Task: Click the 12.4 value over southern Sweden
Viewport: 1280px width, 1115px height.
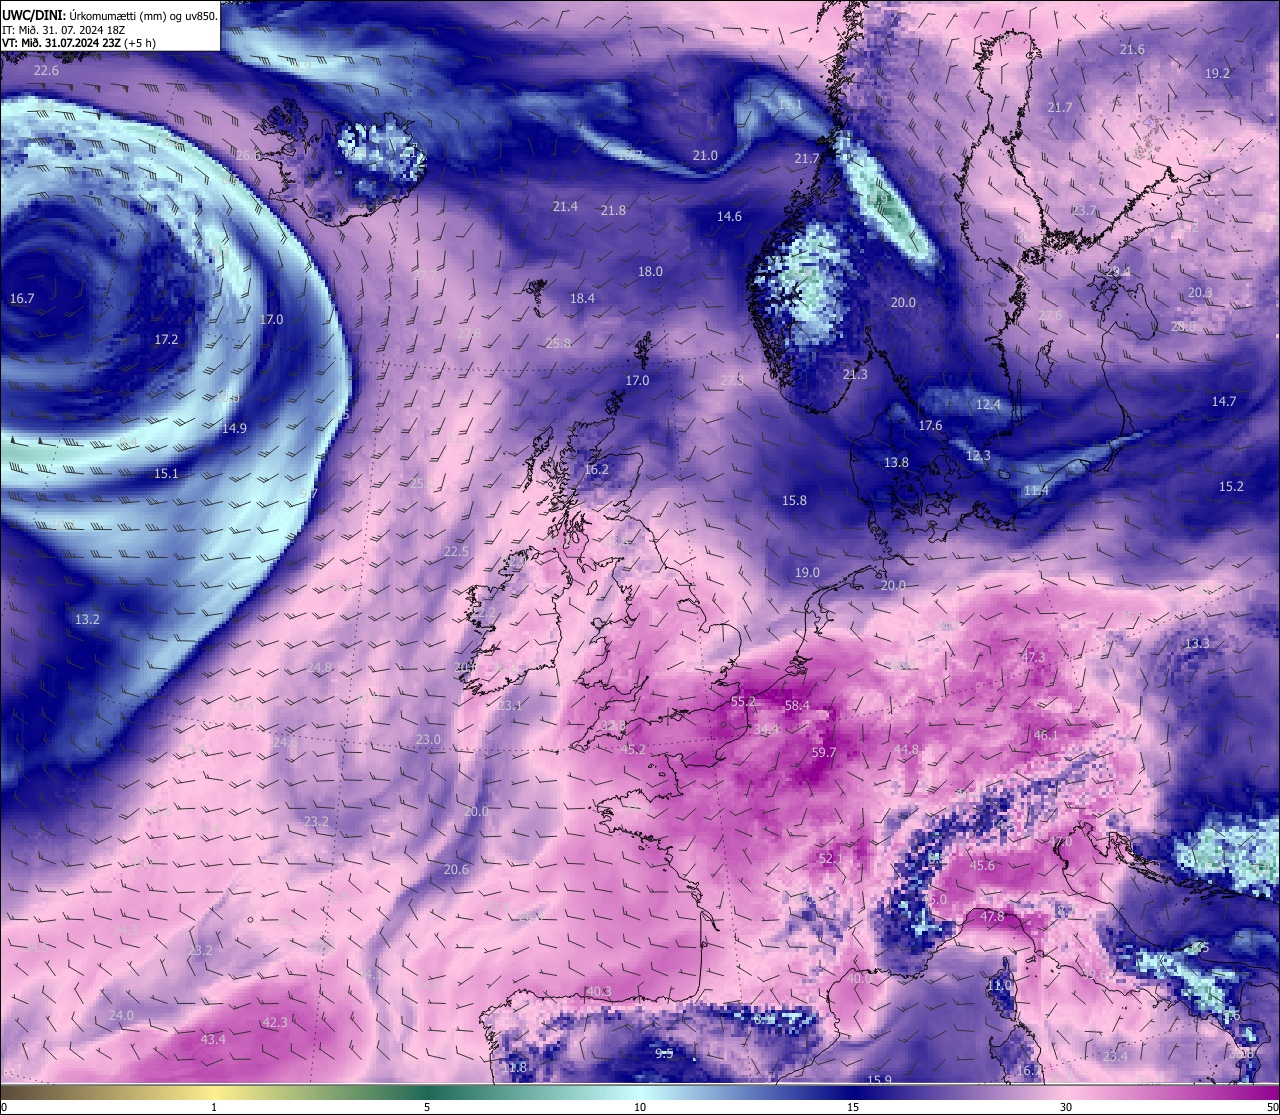Action: point(988,405)
